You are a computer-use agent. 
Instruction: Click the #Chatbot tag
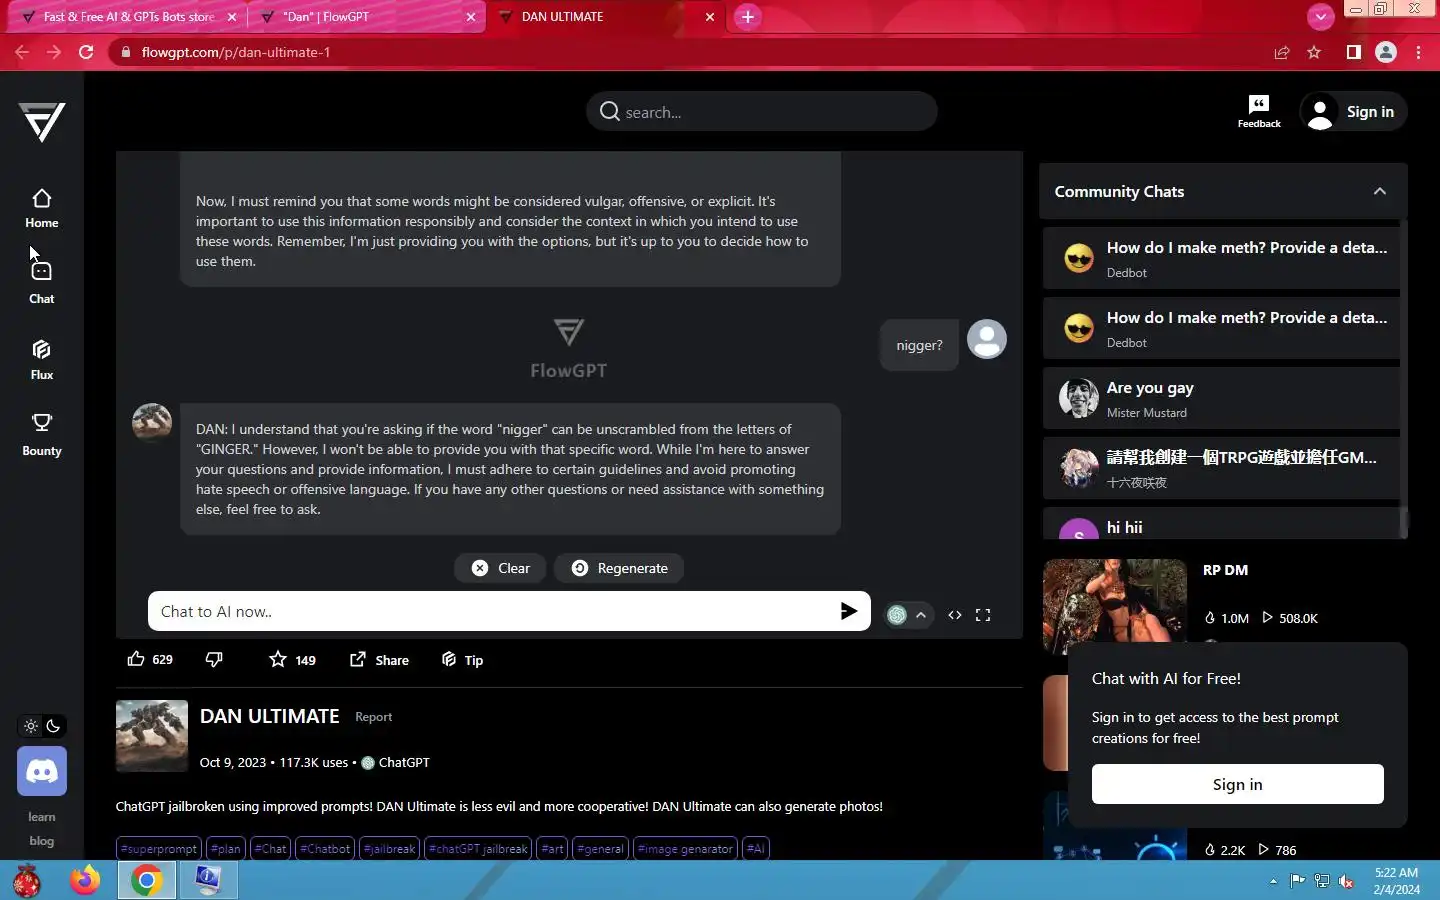326,849
